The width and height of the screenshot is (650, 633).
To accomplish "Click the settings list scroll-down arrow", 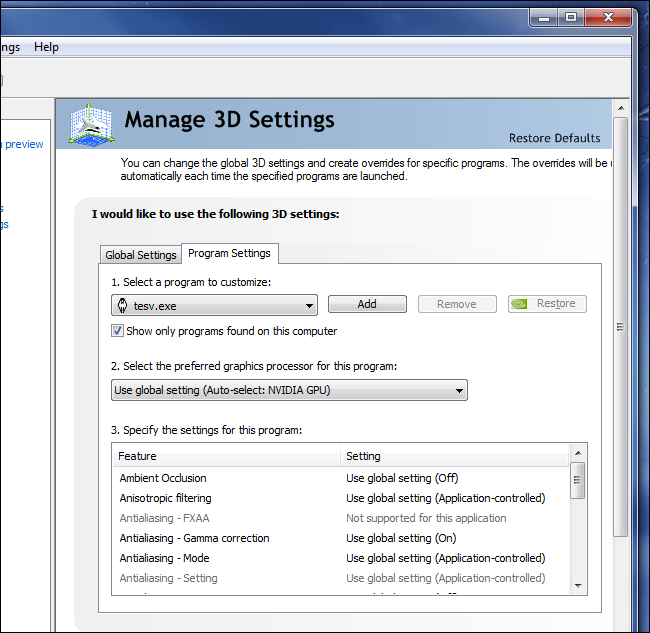I will coord(578,583).
